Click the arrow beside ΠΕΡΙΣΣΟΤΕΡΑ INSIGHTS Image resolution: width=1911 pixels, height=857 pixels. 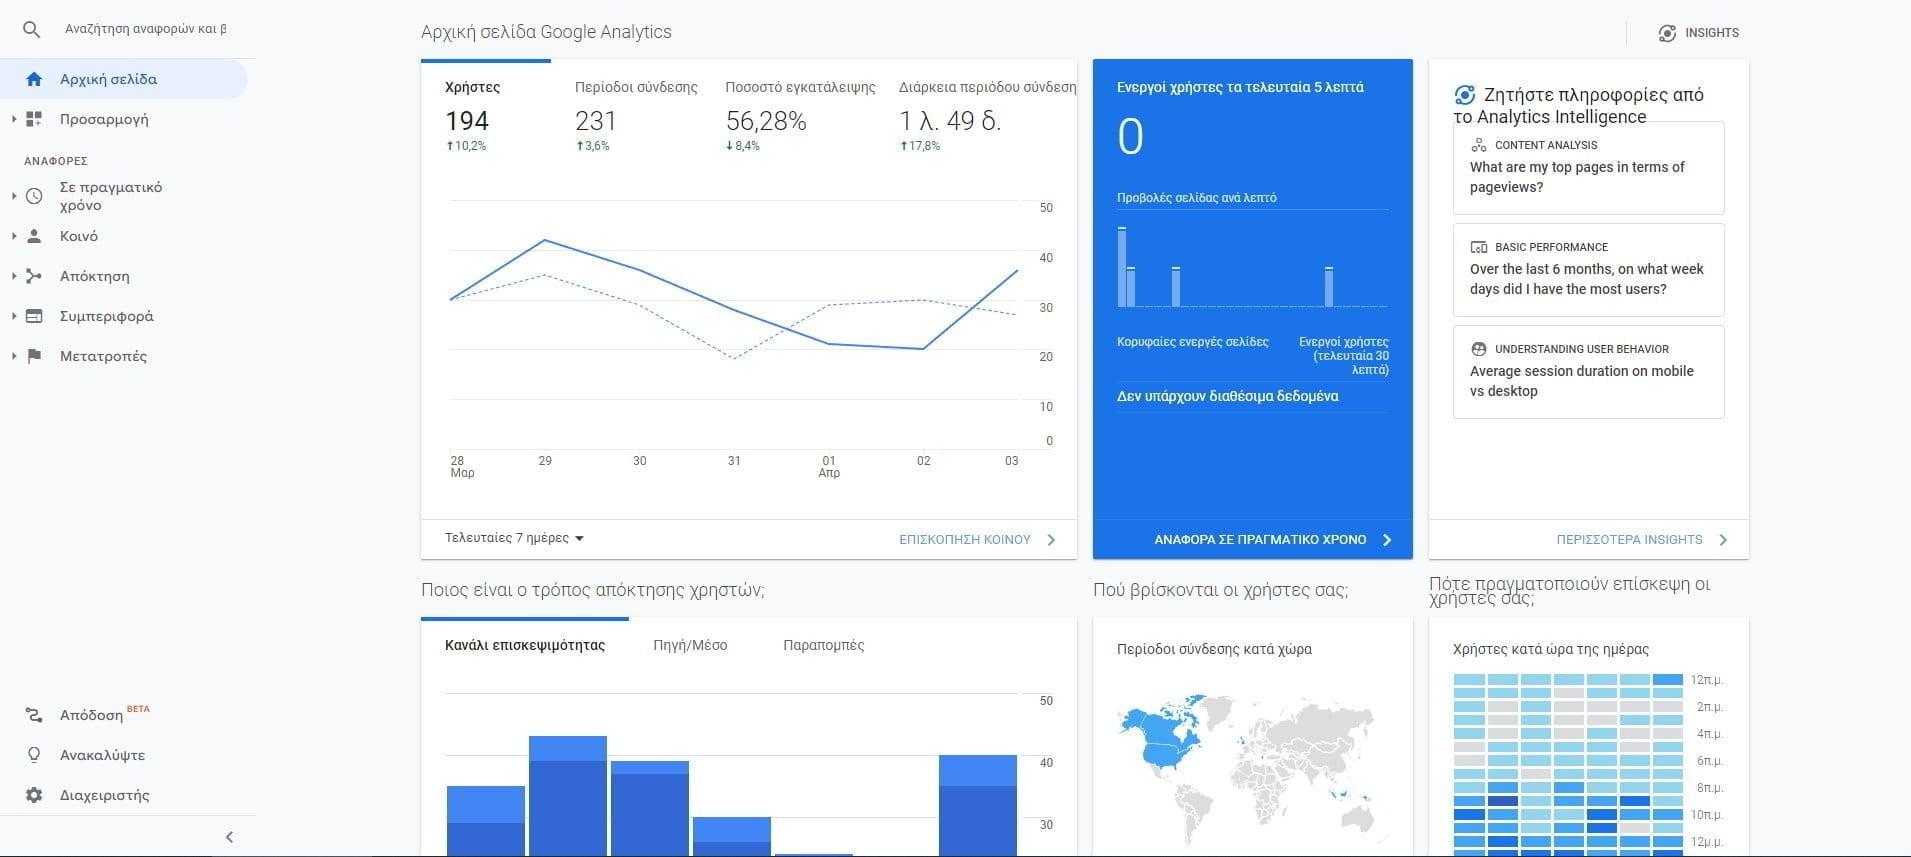tap(1723, 540)
